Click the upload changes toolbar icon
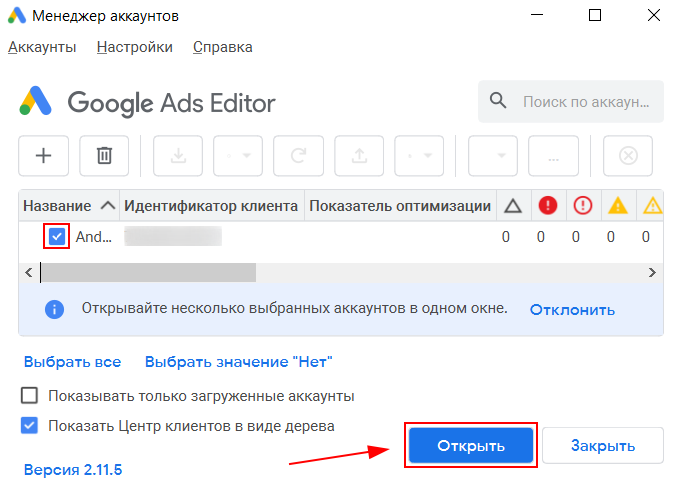Viewport: 681px width, 491px height. pyautogui.click(x=359, y=155)
